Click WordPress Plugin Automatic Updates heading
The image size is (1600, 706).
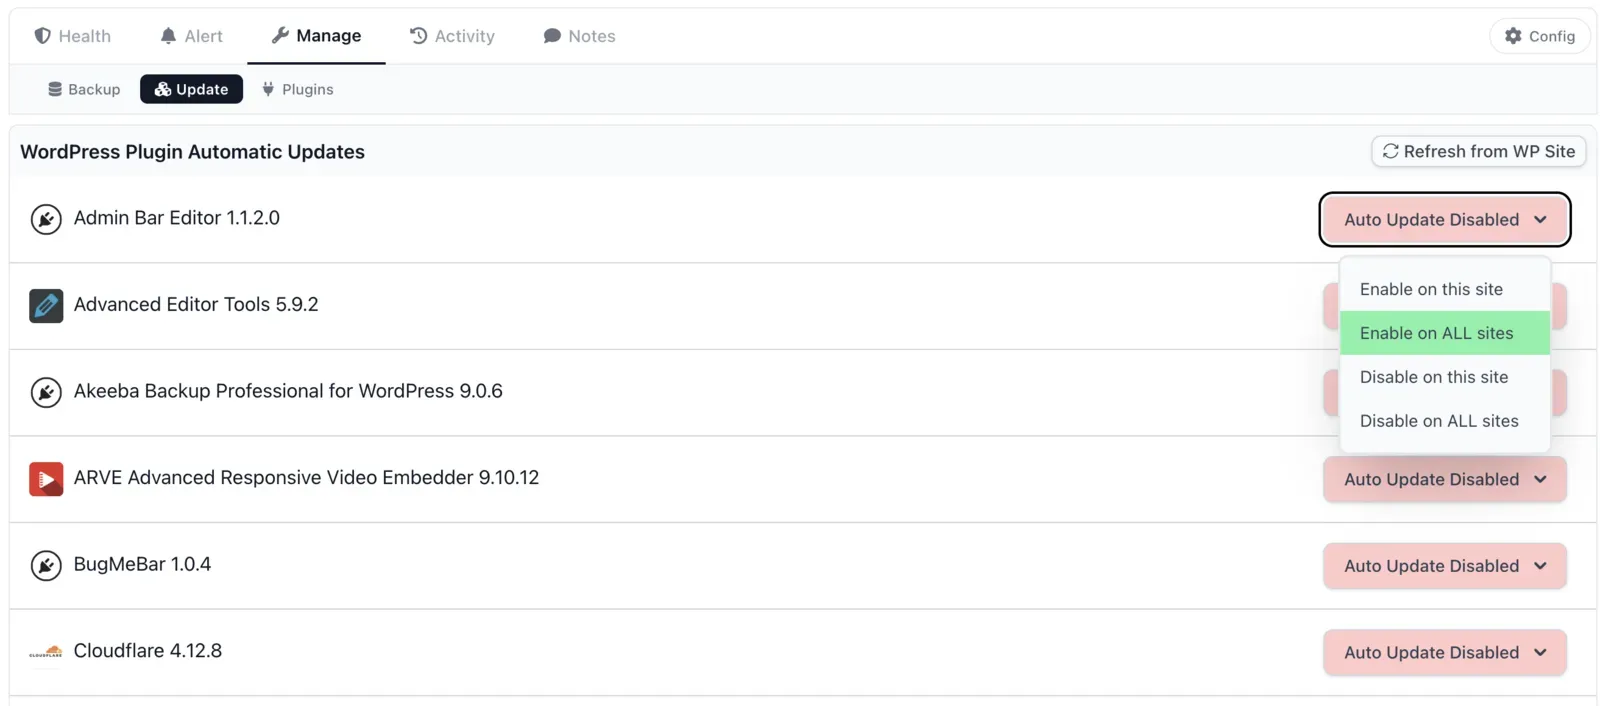pyautogui.click(x=192, y=152)
